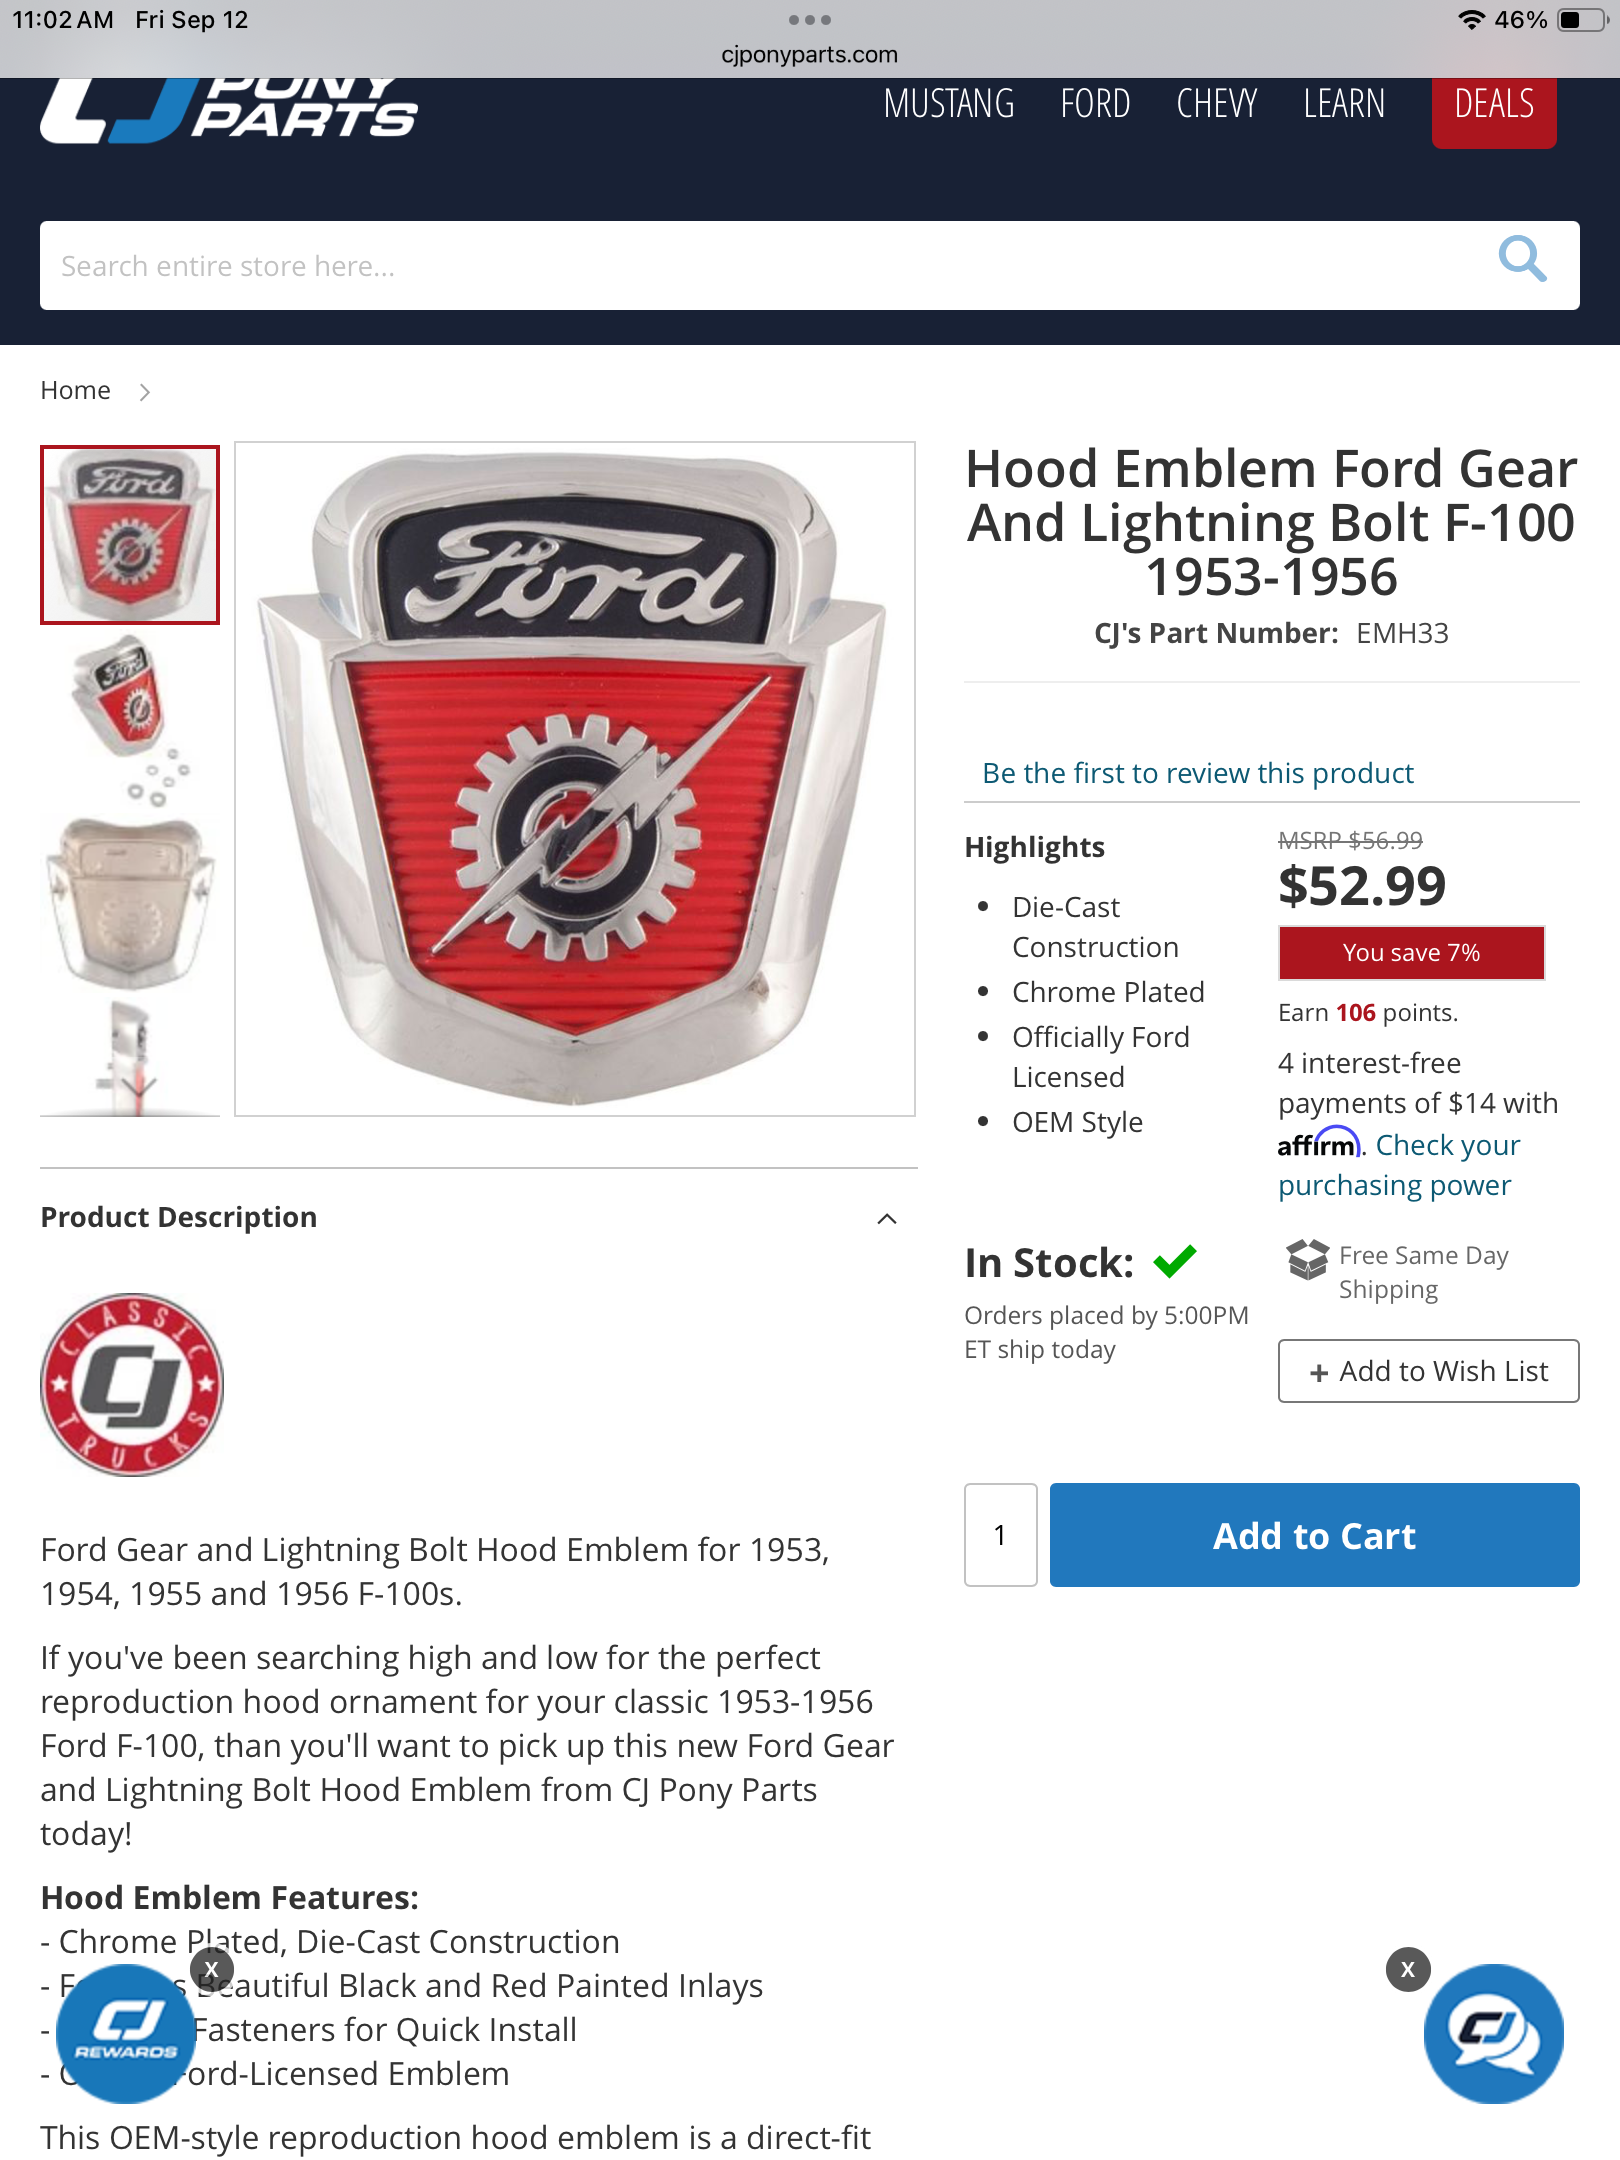
Task: Open the CJ live chat bubble
Action: pyautogui.click(x=1494, y=2035)
